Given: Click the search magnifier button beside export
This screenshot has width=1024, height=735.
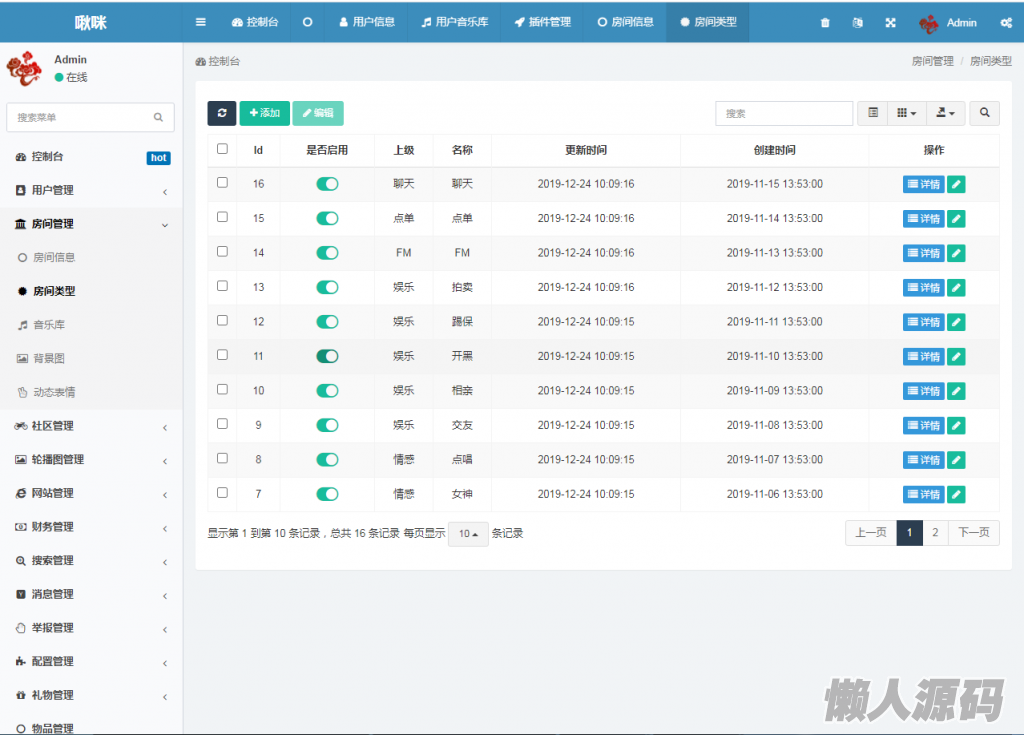Looking at the screenshot, I should pyautogui.click(x=984, y=113).
